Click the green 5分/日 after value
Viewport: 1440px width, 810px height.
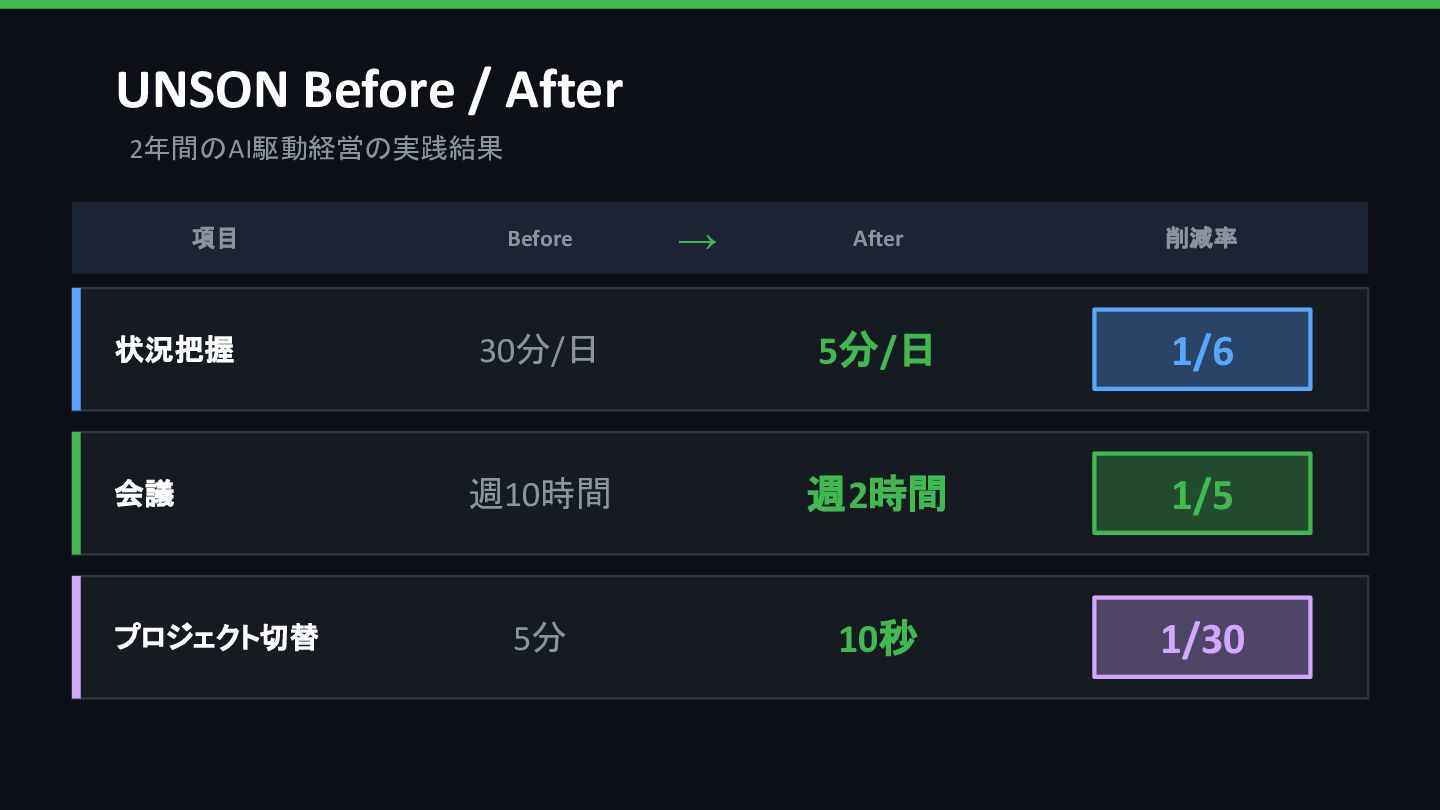point(876,351)
